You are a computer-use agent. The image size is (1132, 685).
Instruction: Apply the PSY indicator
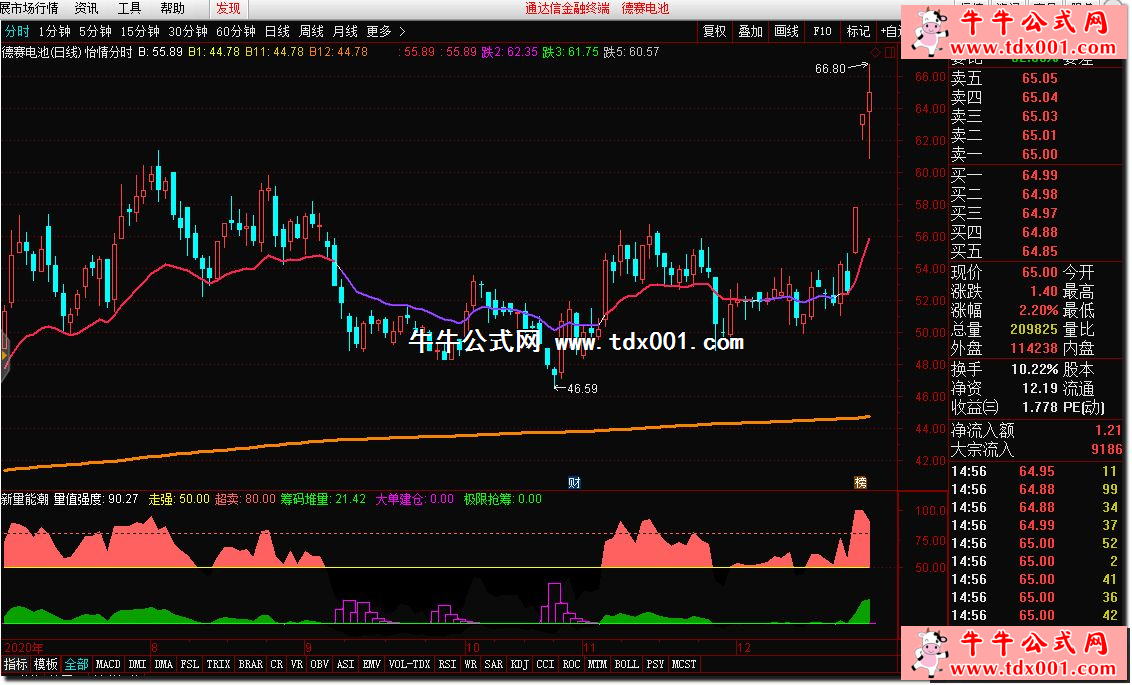point(656,664)
